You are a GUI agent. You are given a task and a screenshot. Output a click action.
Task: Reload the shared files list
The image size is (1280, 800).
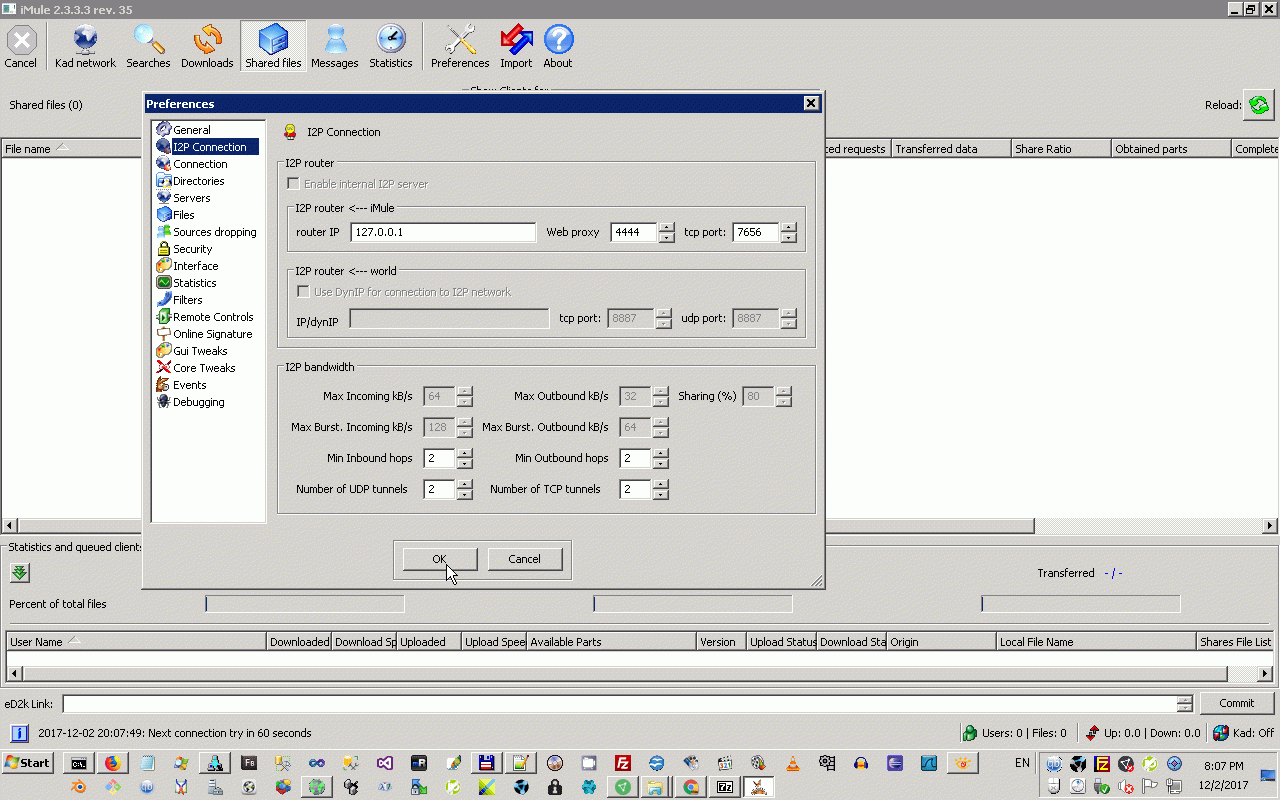point(1258,105)
